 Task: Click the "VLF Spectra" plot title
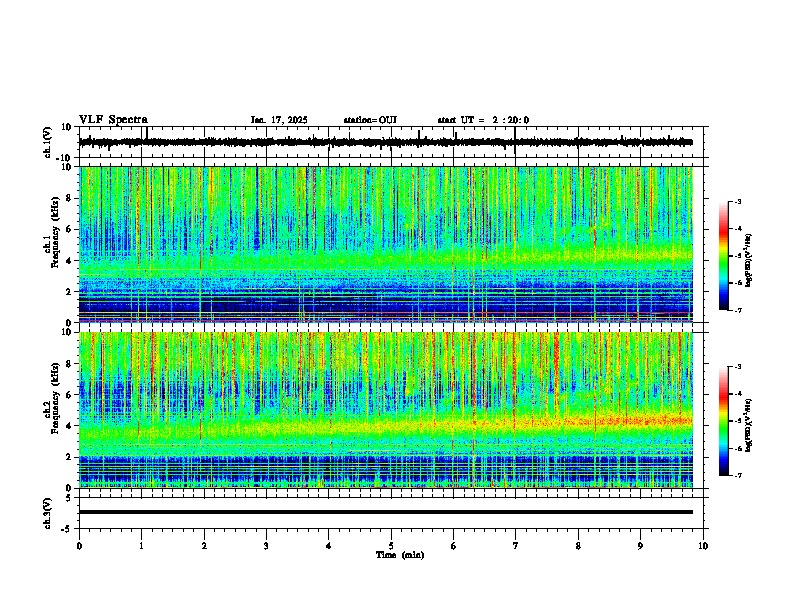tap(113, 120)
